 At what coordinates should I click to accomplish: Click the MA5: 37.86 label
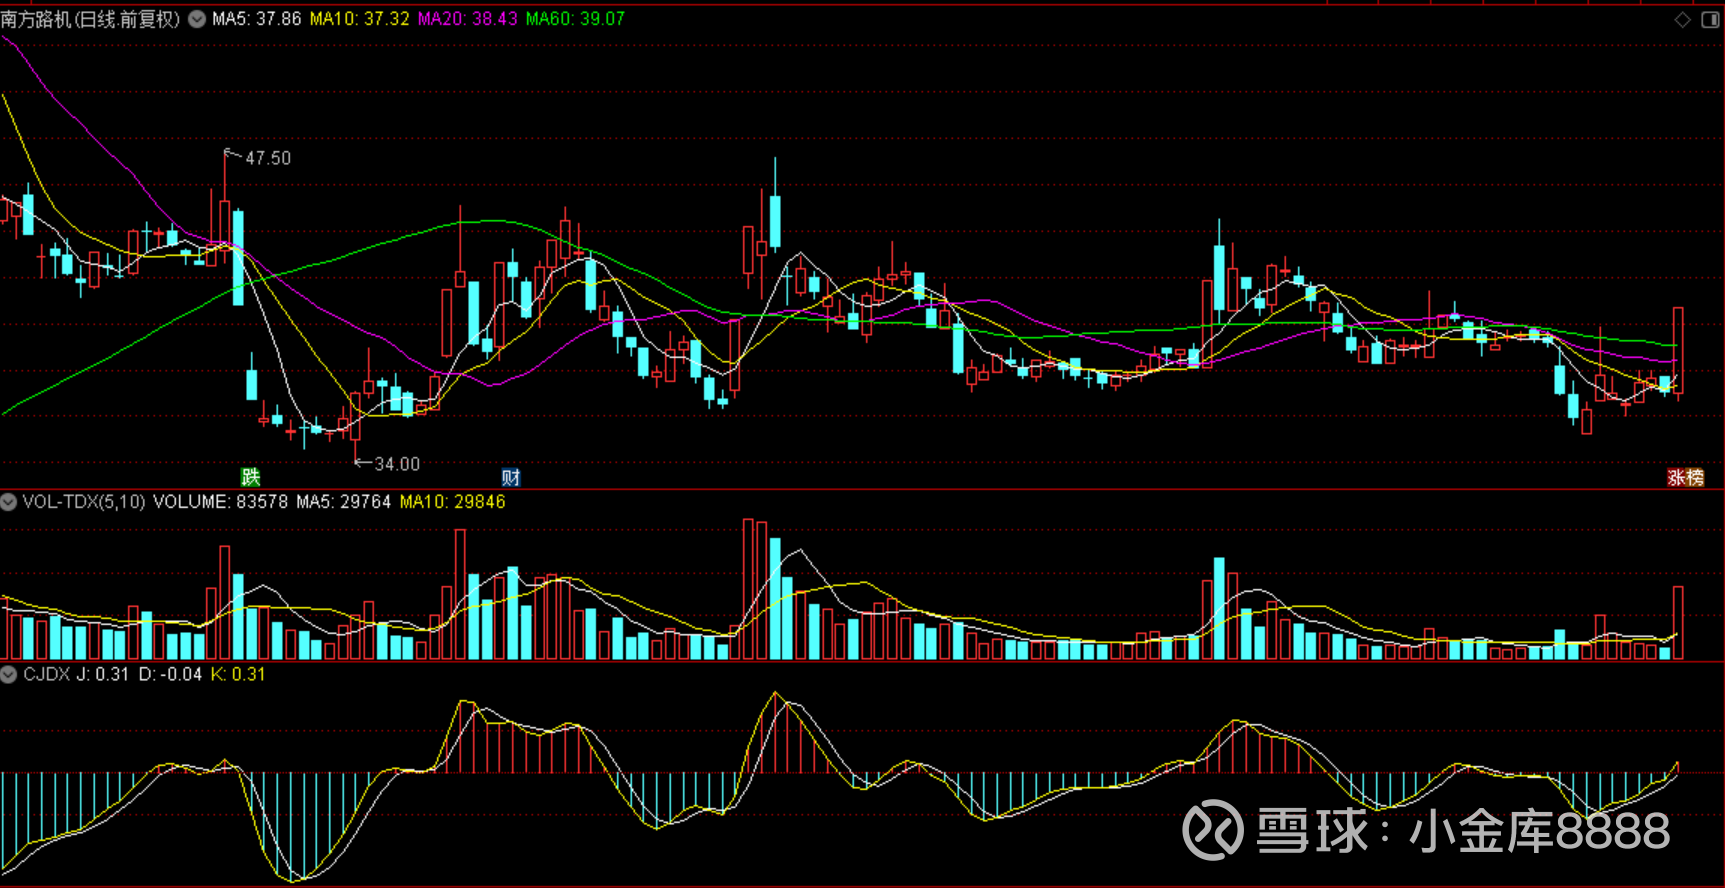coord(256,19)
